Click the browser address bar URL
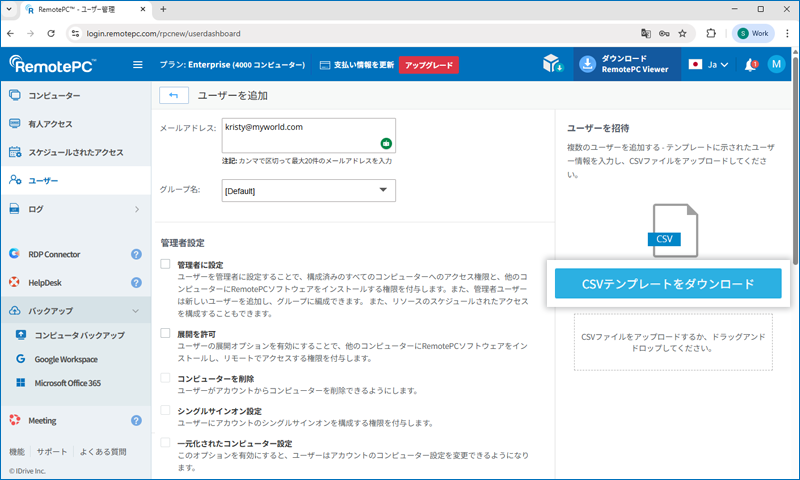Image resolution: width=800 pixels, height=480 pixels. tap(163, 34)
